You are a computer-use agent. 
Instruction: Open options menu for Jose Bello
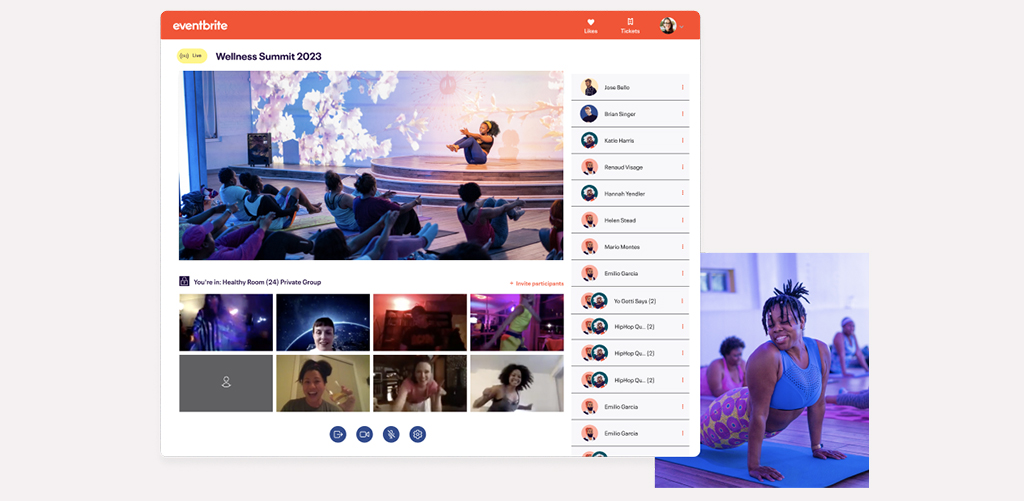(x=683, y=87)
